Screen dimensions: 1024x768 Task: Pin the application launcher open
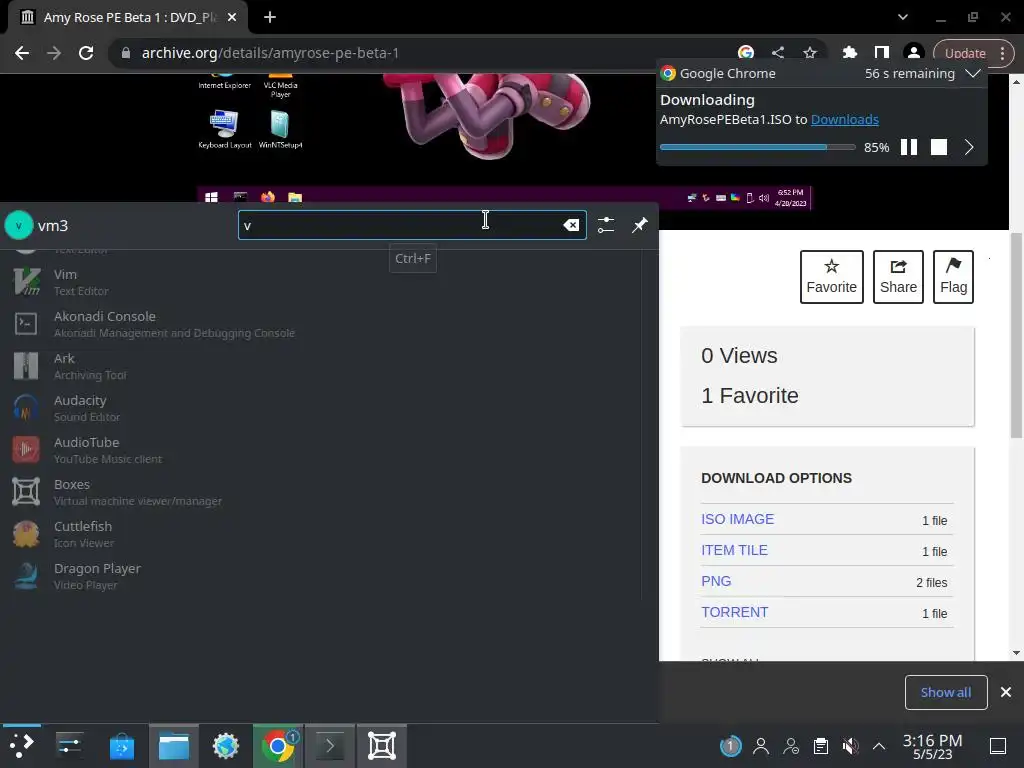(639, 225)
